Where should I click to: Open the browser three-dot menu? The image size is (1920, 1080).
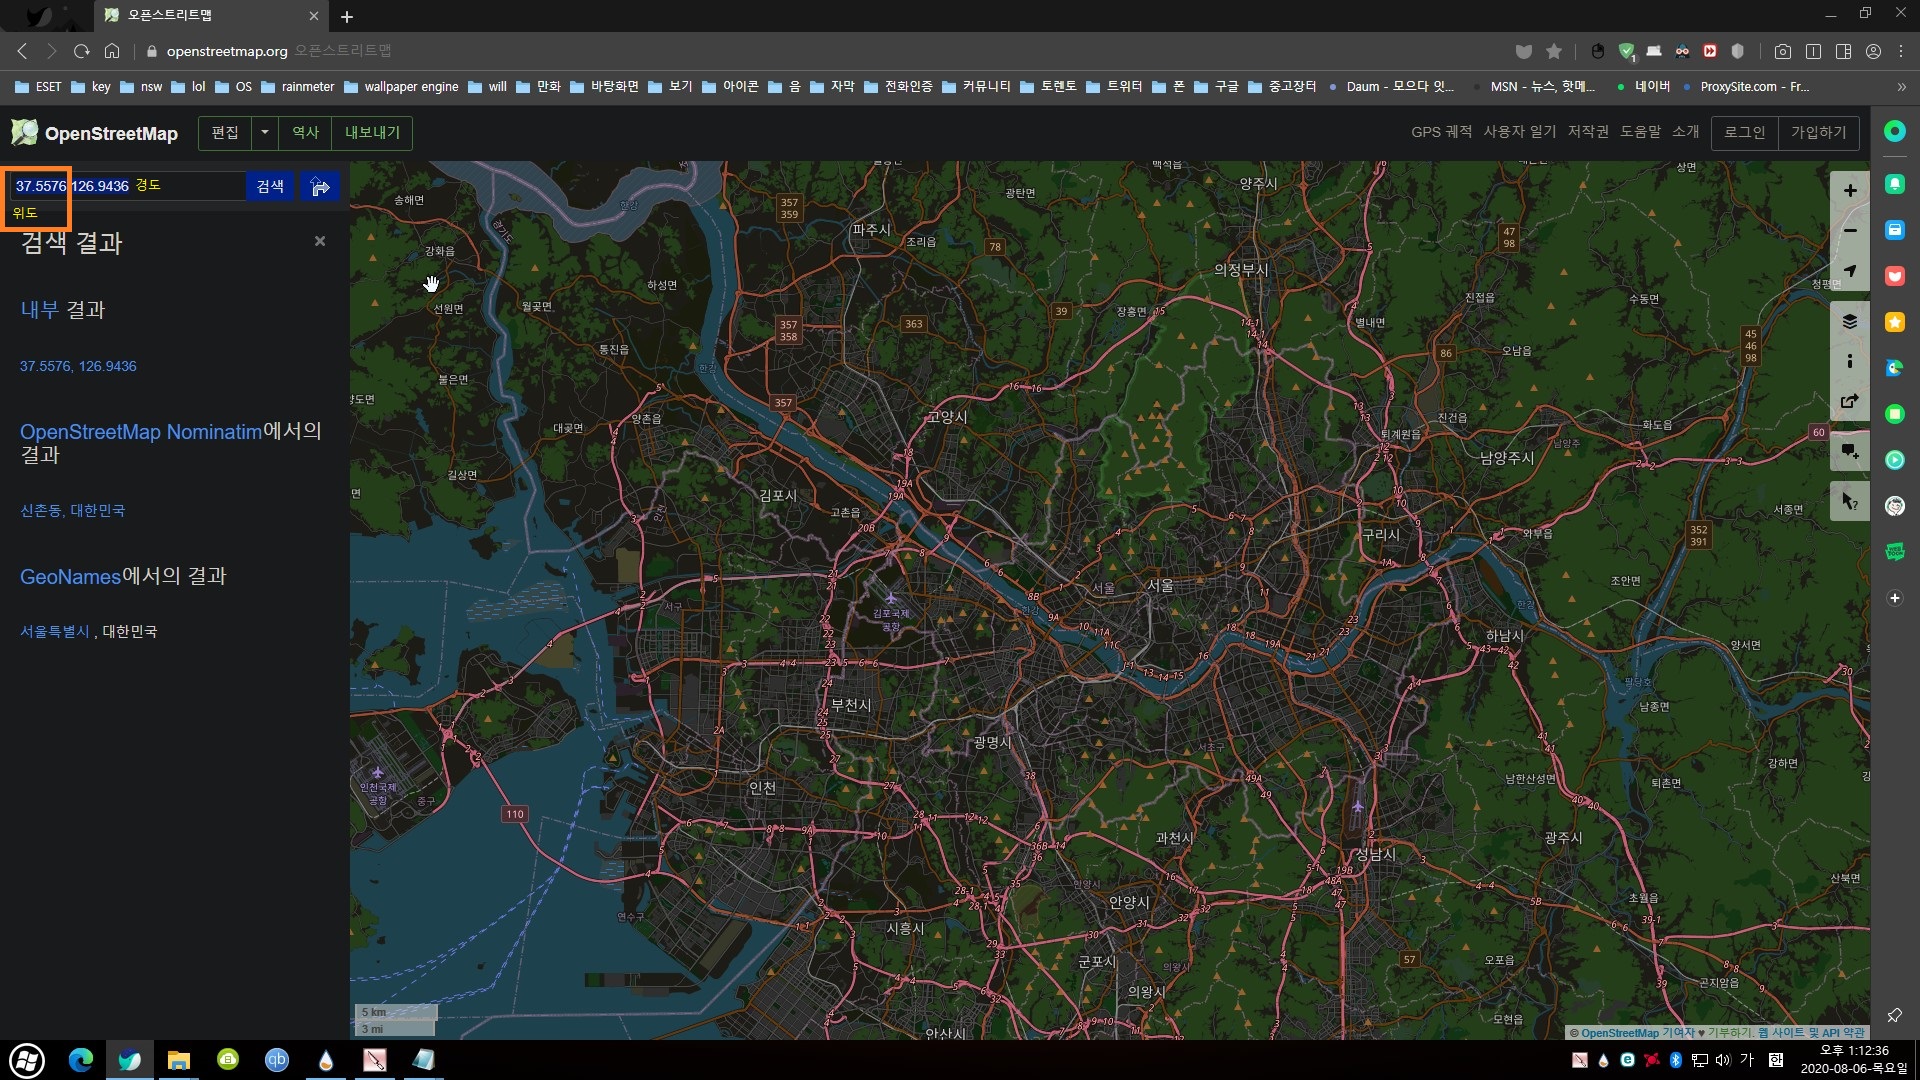coord(1901,51)
